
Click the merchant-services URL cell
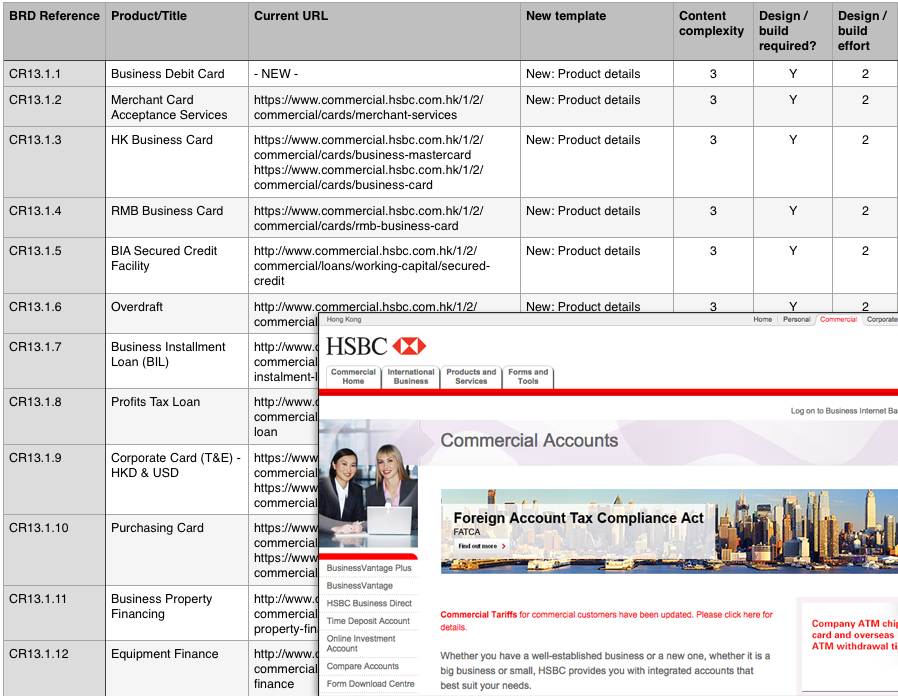click(384, 107)
